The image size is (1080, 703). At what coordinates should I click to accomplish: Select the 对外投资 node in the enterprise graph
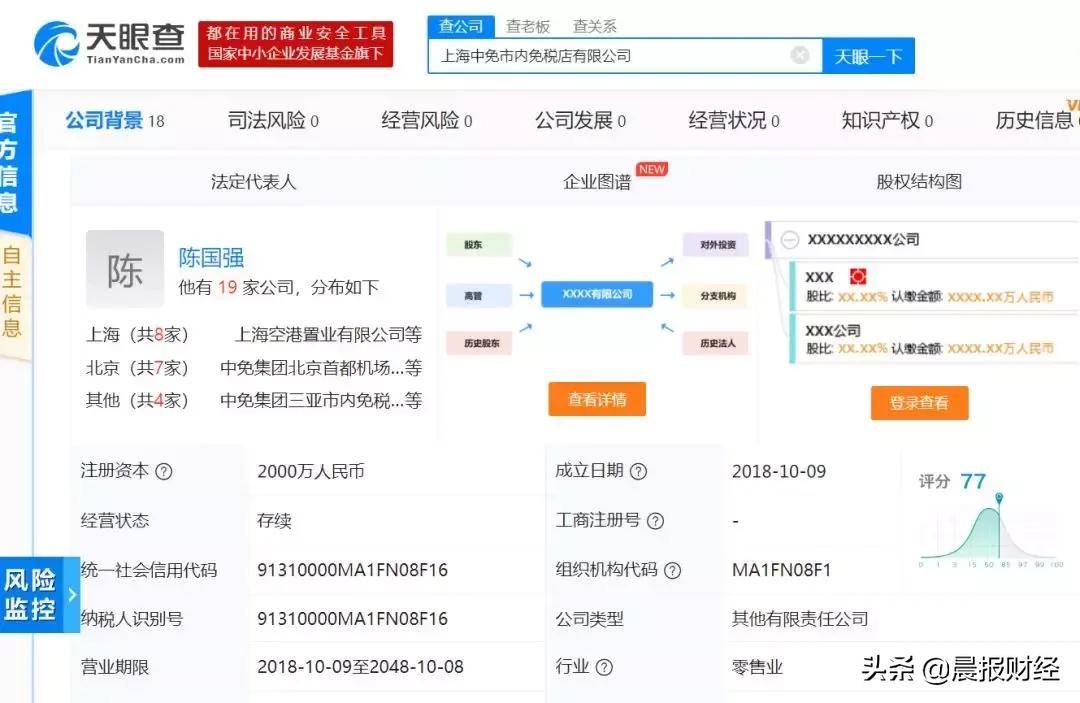pyautogui.click(x=715, y=243)
